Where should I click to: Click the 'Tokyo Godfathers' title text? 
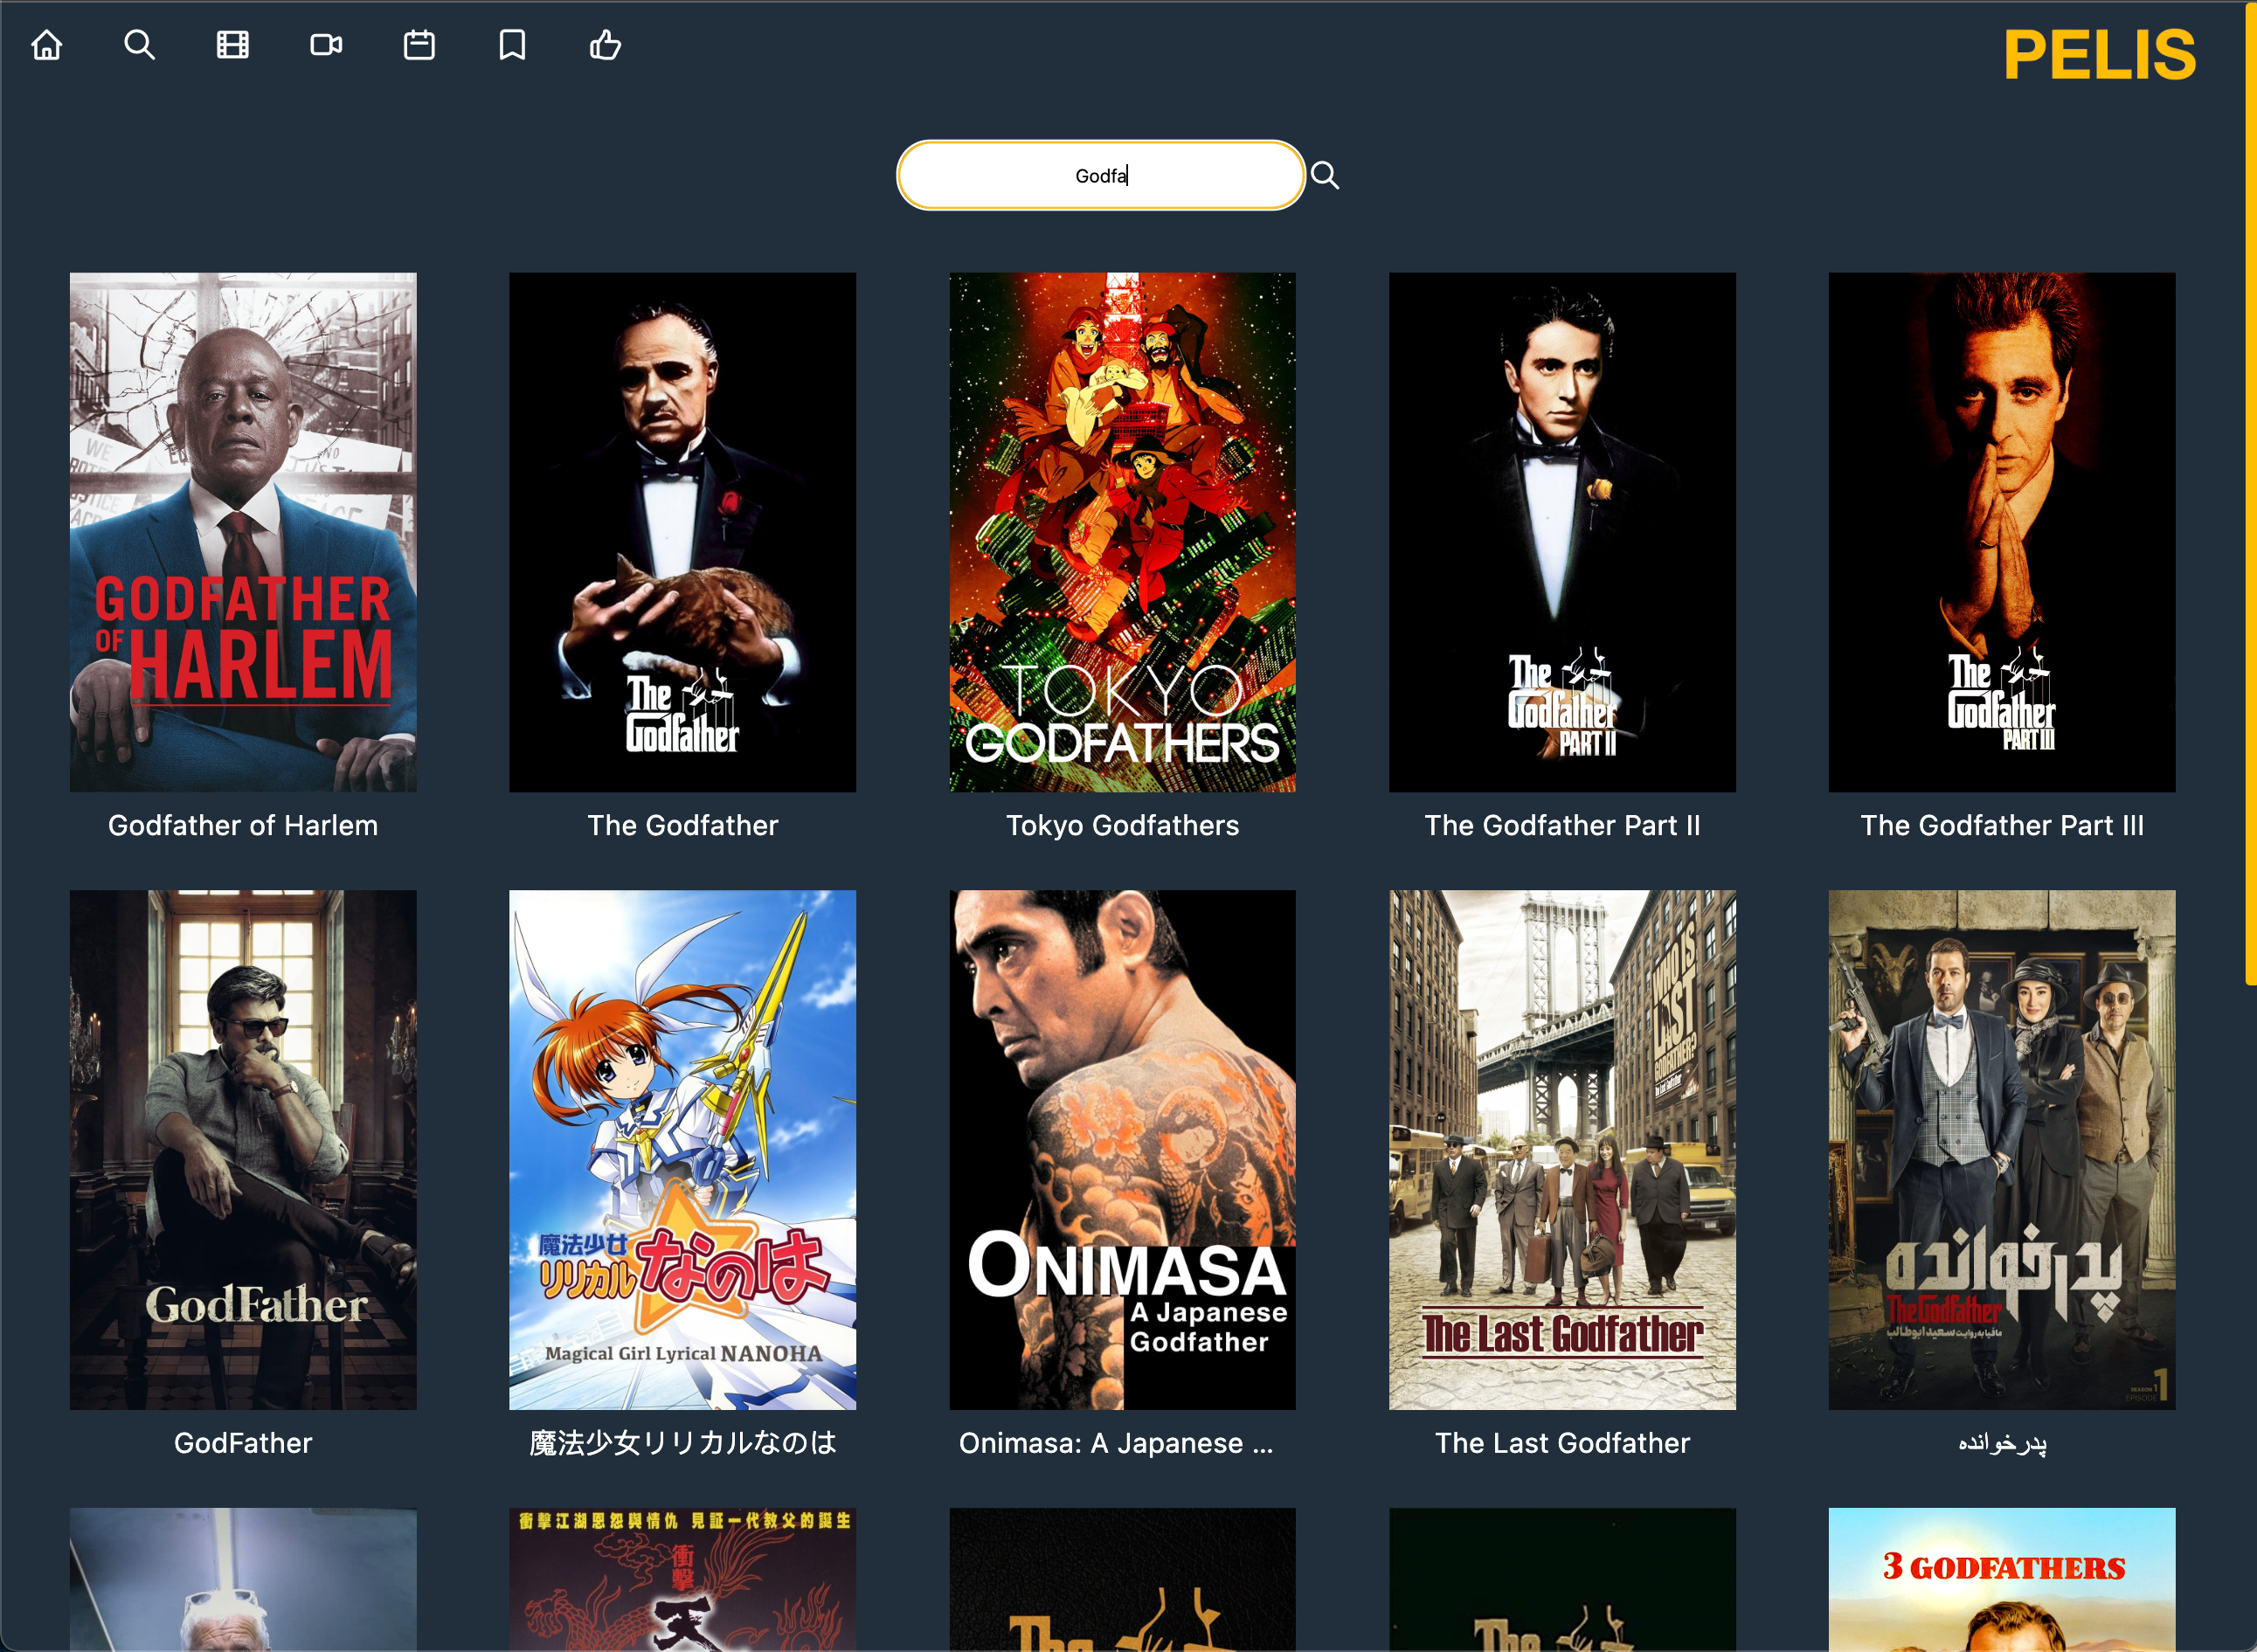coord(1122,825)
